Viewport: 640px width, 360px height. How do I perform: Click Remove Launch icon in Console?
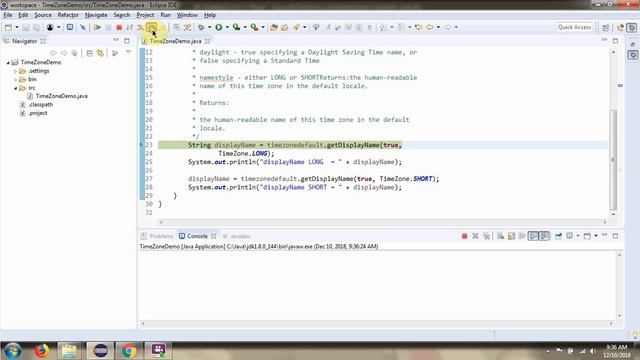coord(475,236)
